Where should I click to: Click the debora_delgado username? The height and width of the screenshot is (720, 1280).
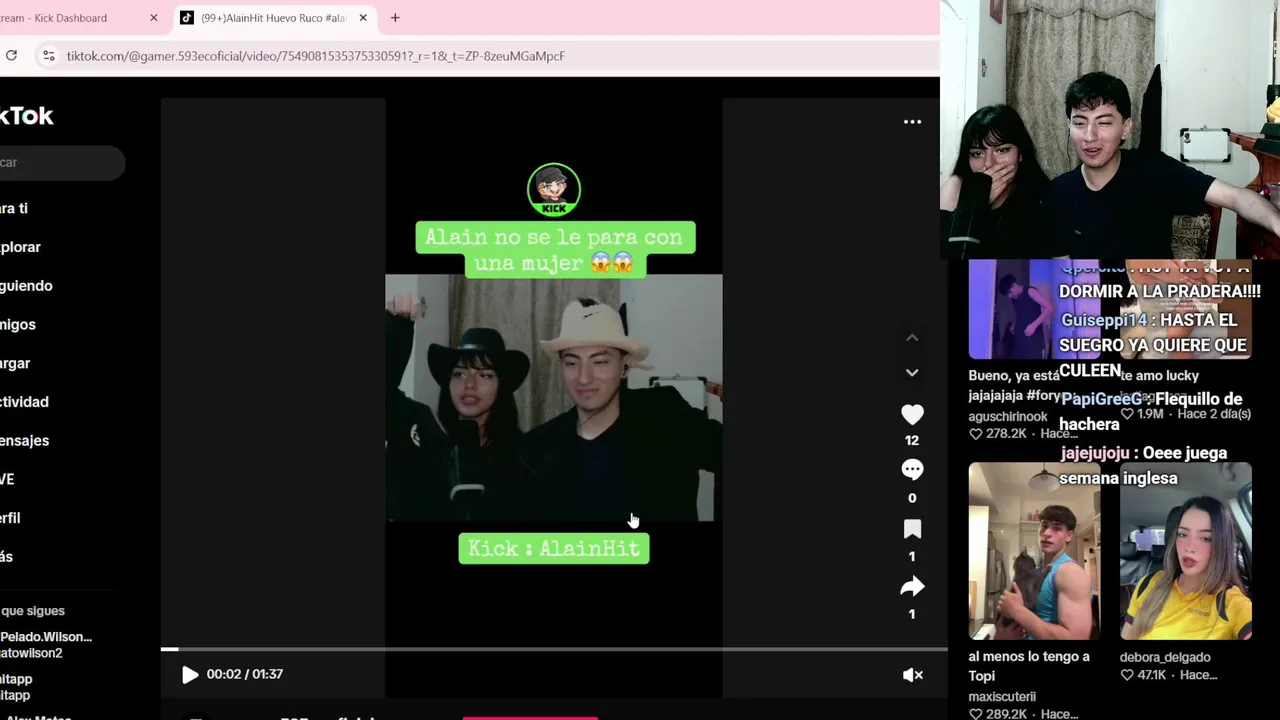pyautogui.click(x=1165, y=657)
